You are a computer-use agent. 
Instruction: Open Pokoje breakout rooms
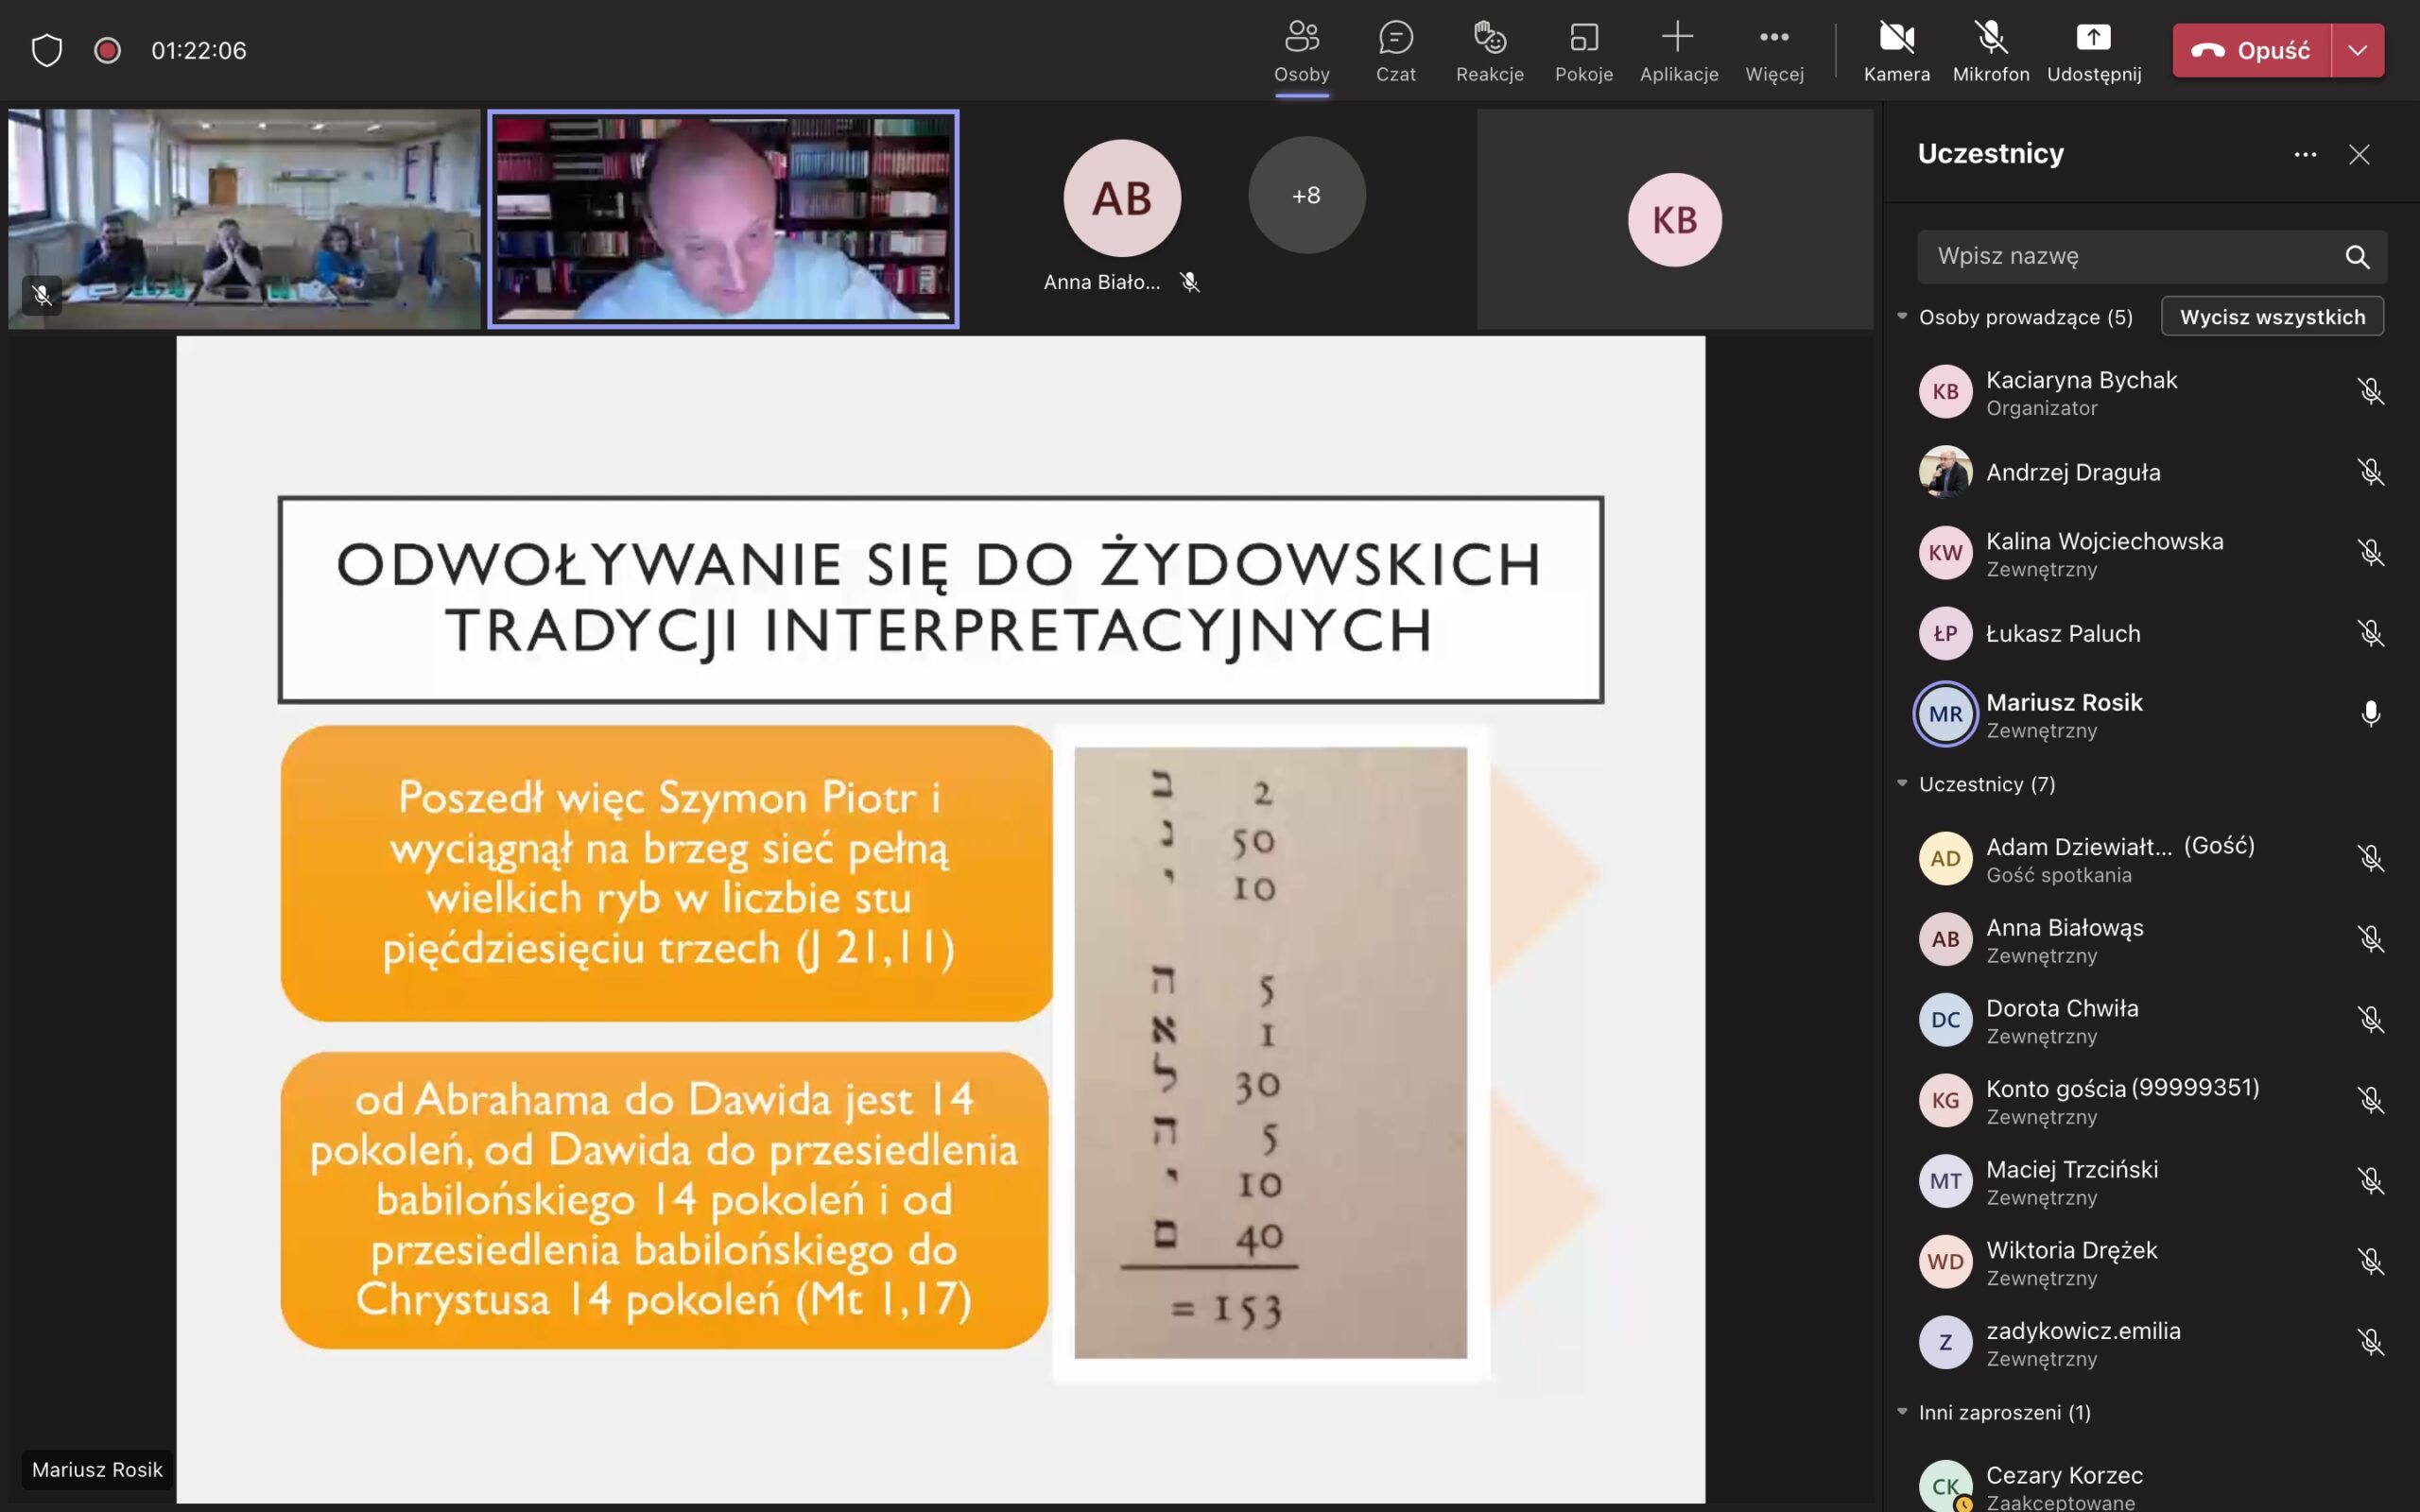(1583, 50)
